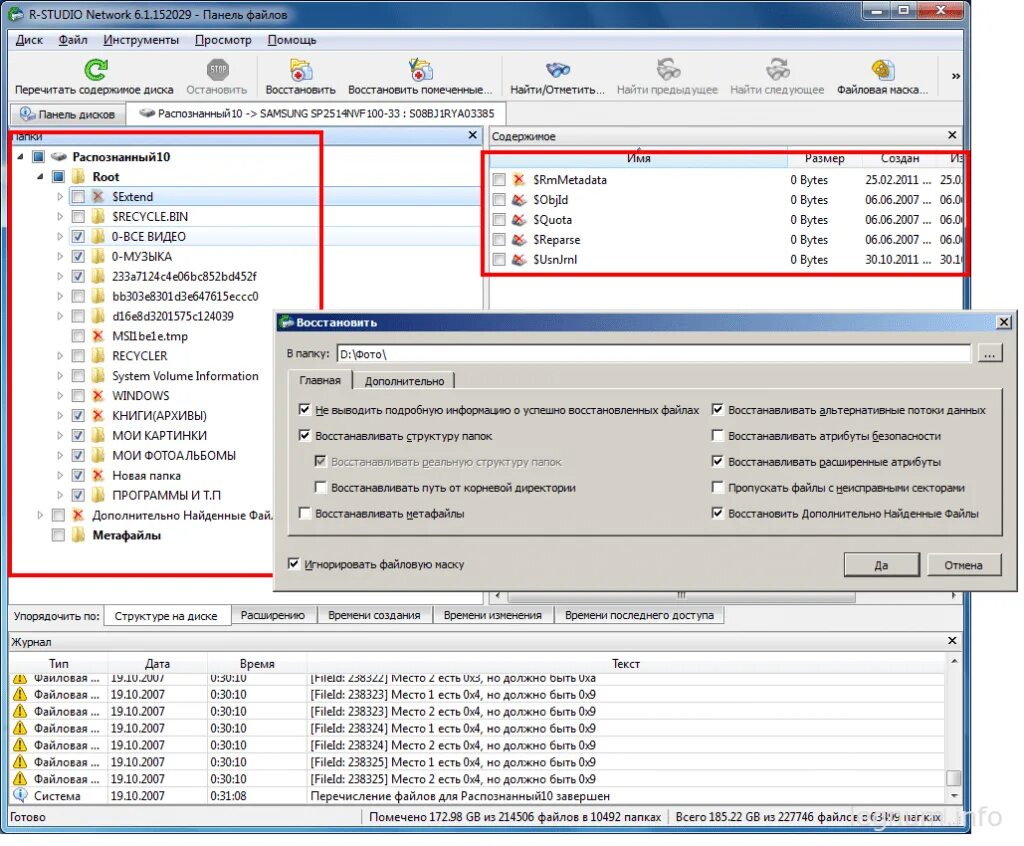Image resolution: width=1024 pixels, height=846 pixels.
Task: Switch to the Дополнительно tab in dialog
Action: [x=404, y=381]
